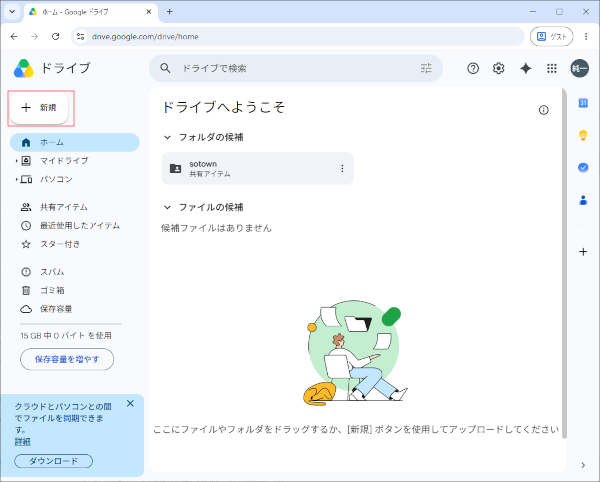
Task: Focus the ドライブで検索 search field
Action: (295, 68)
